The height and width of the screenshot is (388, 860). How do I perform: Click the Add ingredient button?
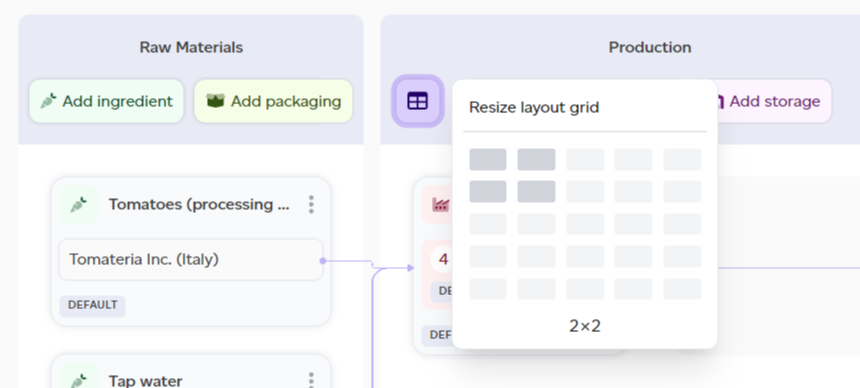[x=106, y=101]
